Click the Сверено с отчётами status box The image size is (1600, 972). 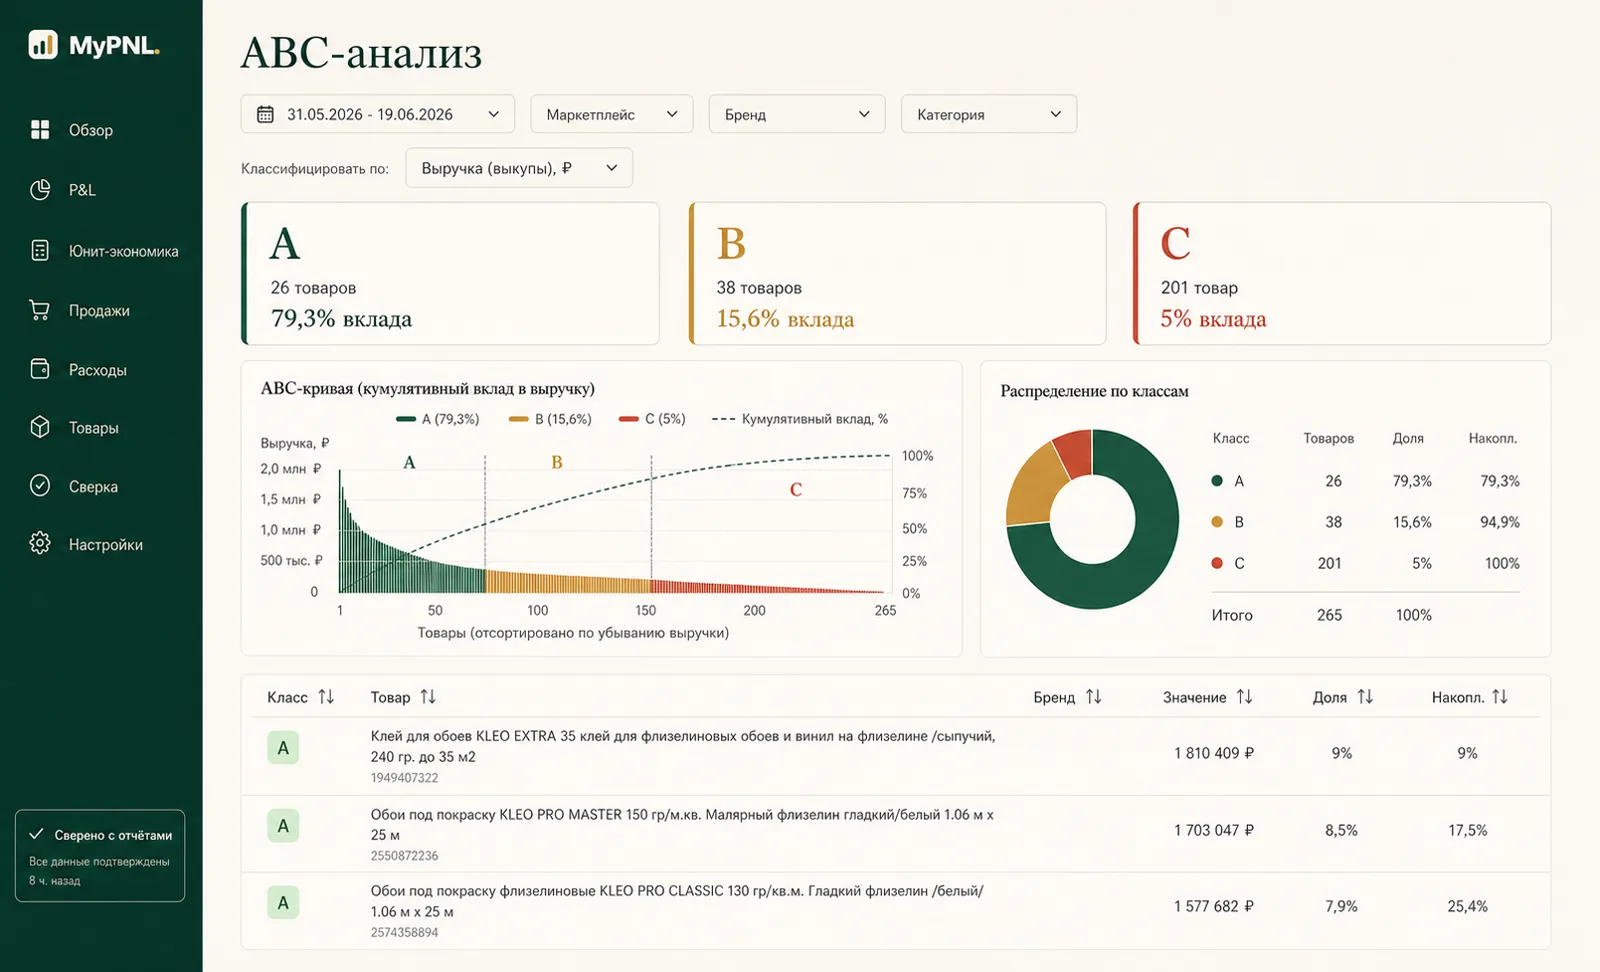point(100,856)
